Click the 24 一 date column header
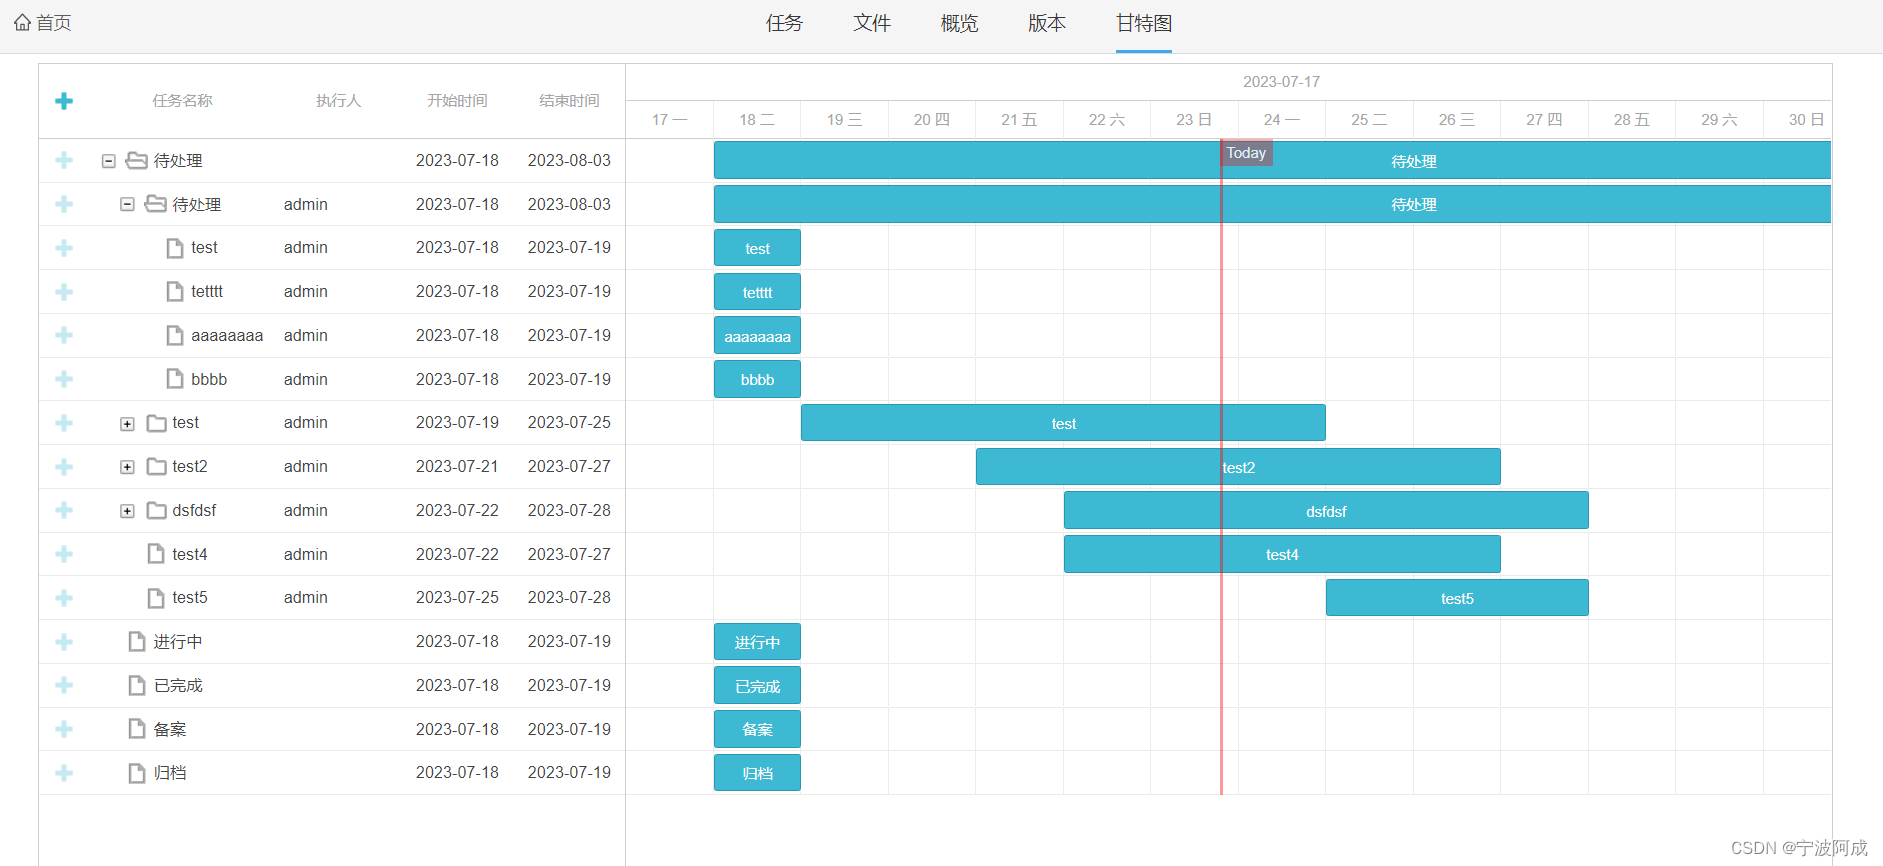Image resolution: width=1883 pixels, height=866 pixels. pyautogui.click(x=1281, y=120)
